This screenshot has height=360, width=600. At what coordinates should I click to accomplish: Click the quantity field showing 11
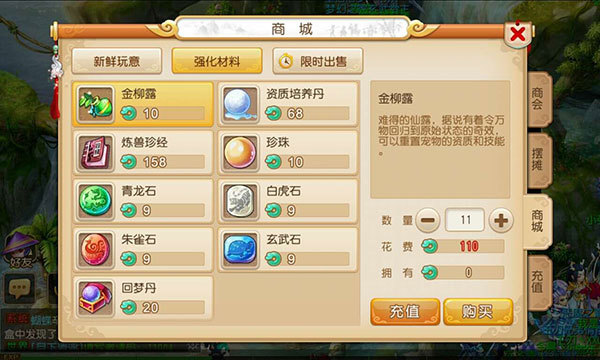[465, 220]
